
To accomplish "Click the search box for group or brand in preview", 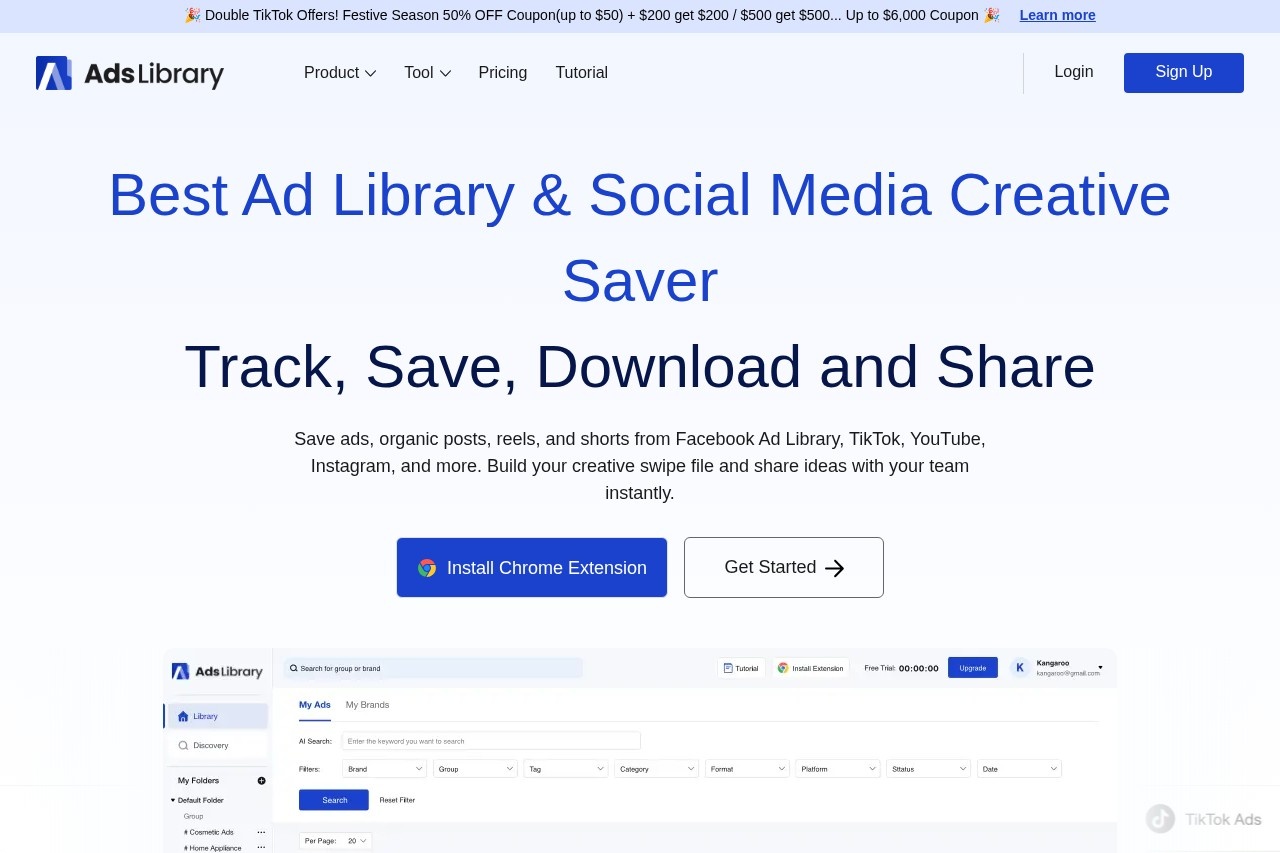I will pyautogui.click(x=433, y=668).
